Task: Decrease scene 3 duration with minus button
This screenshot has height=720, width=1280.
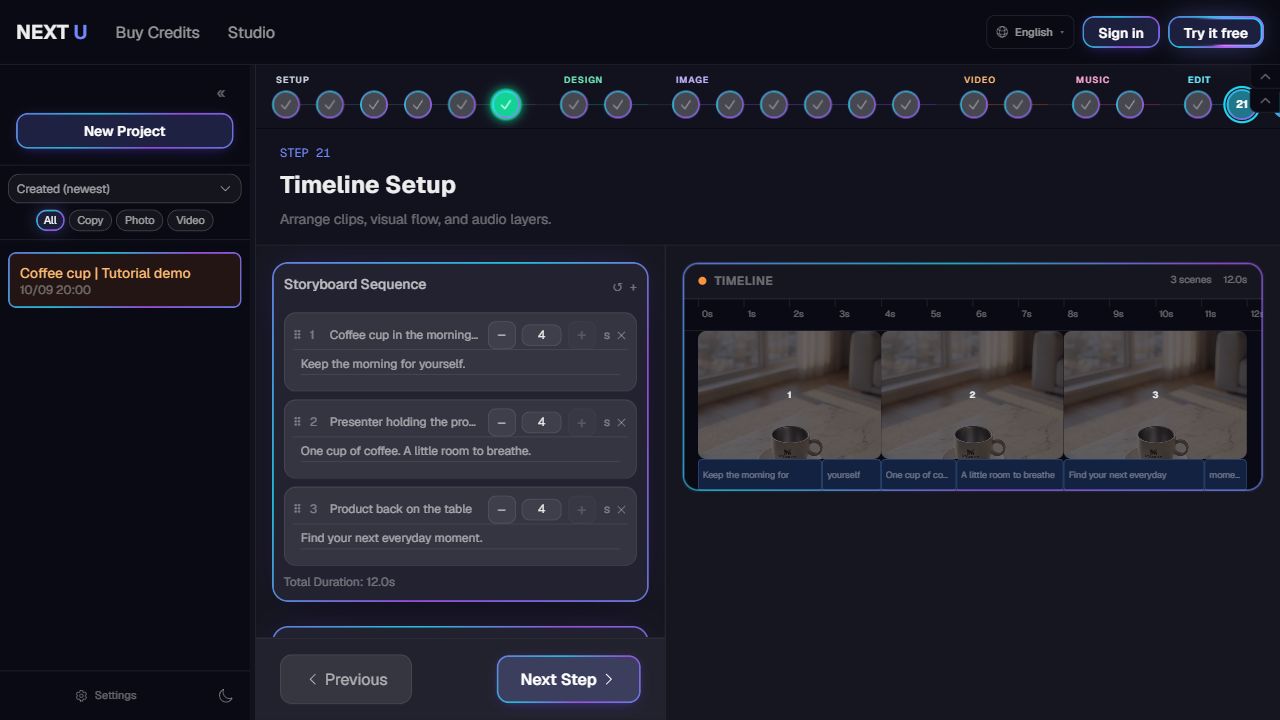Action: pyautogui.click(x=502, y=509)
